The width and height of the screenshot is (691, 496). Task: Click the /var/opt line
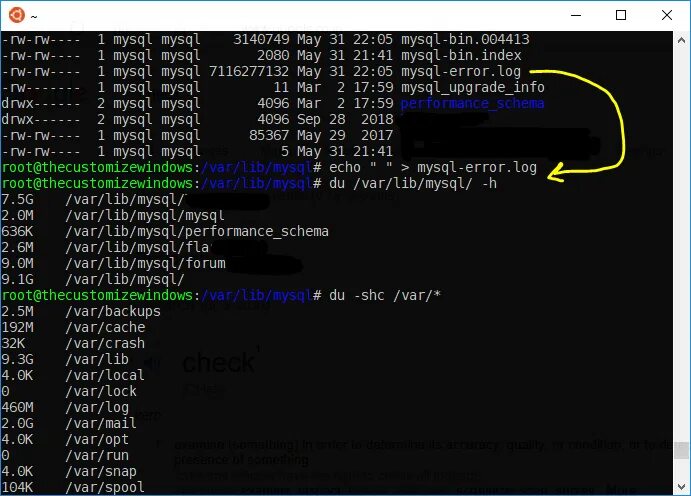pyautogui.click(x=97, y=439)
